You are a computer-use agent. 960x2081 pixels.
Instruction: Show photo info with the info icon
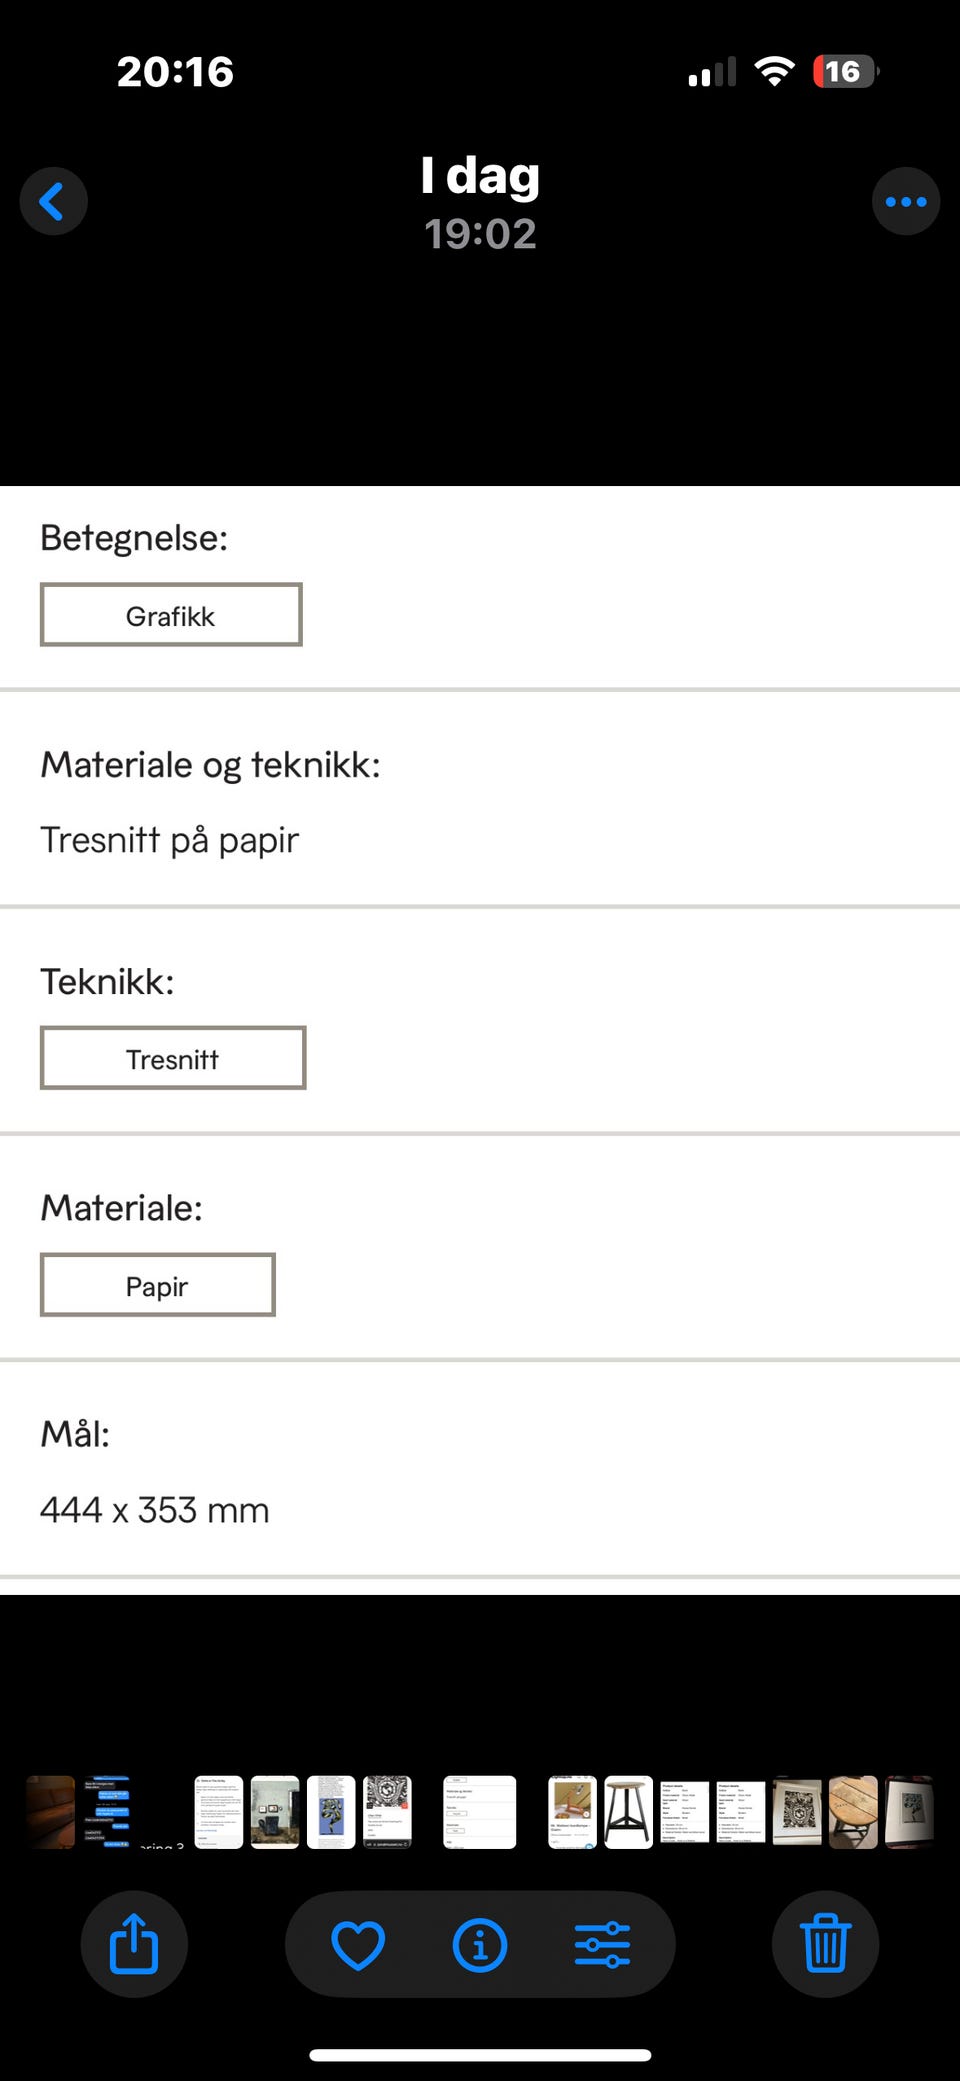tap(480, 1944)
